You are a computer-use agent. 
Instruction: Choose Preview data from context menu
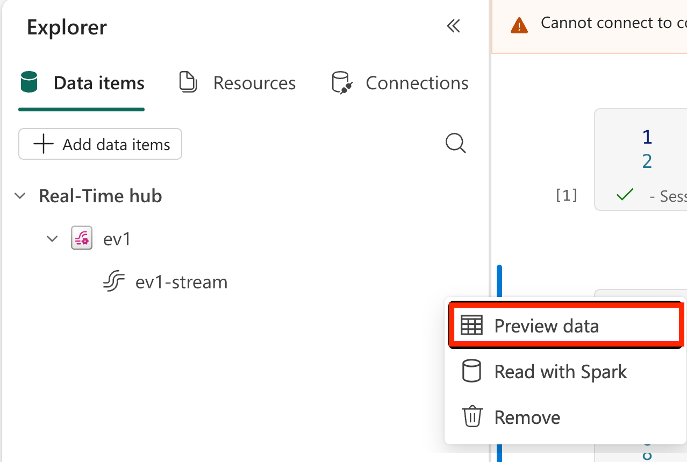(x=546, y=326)
